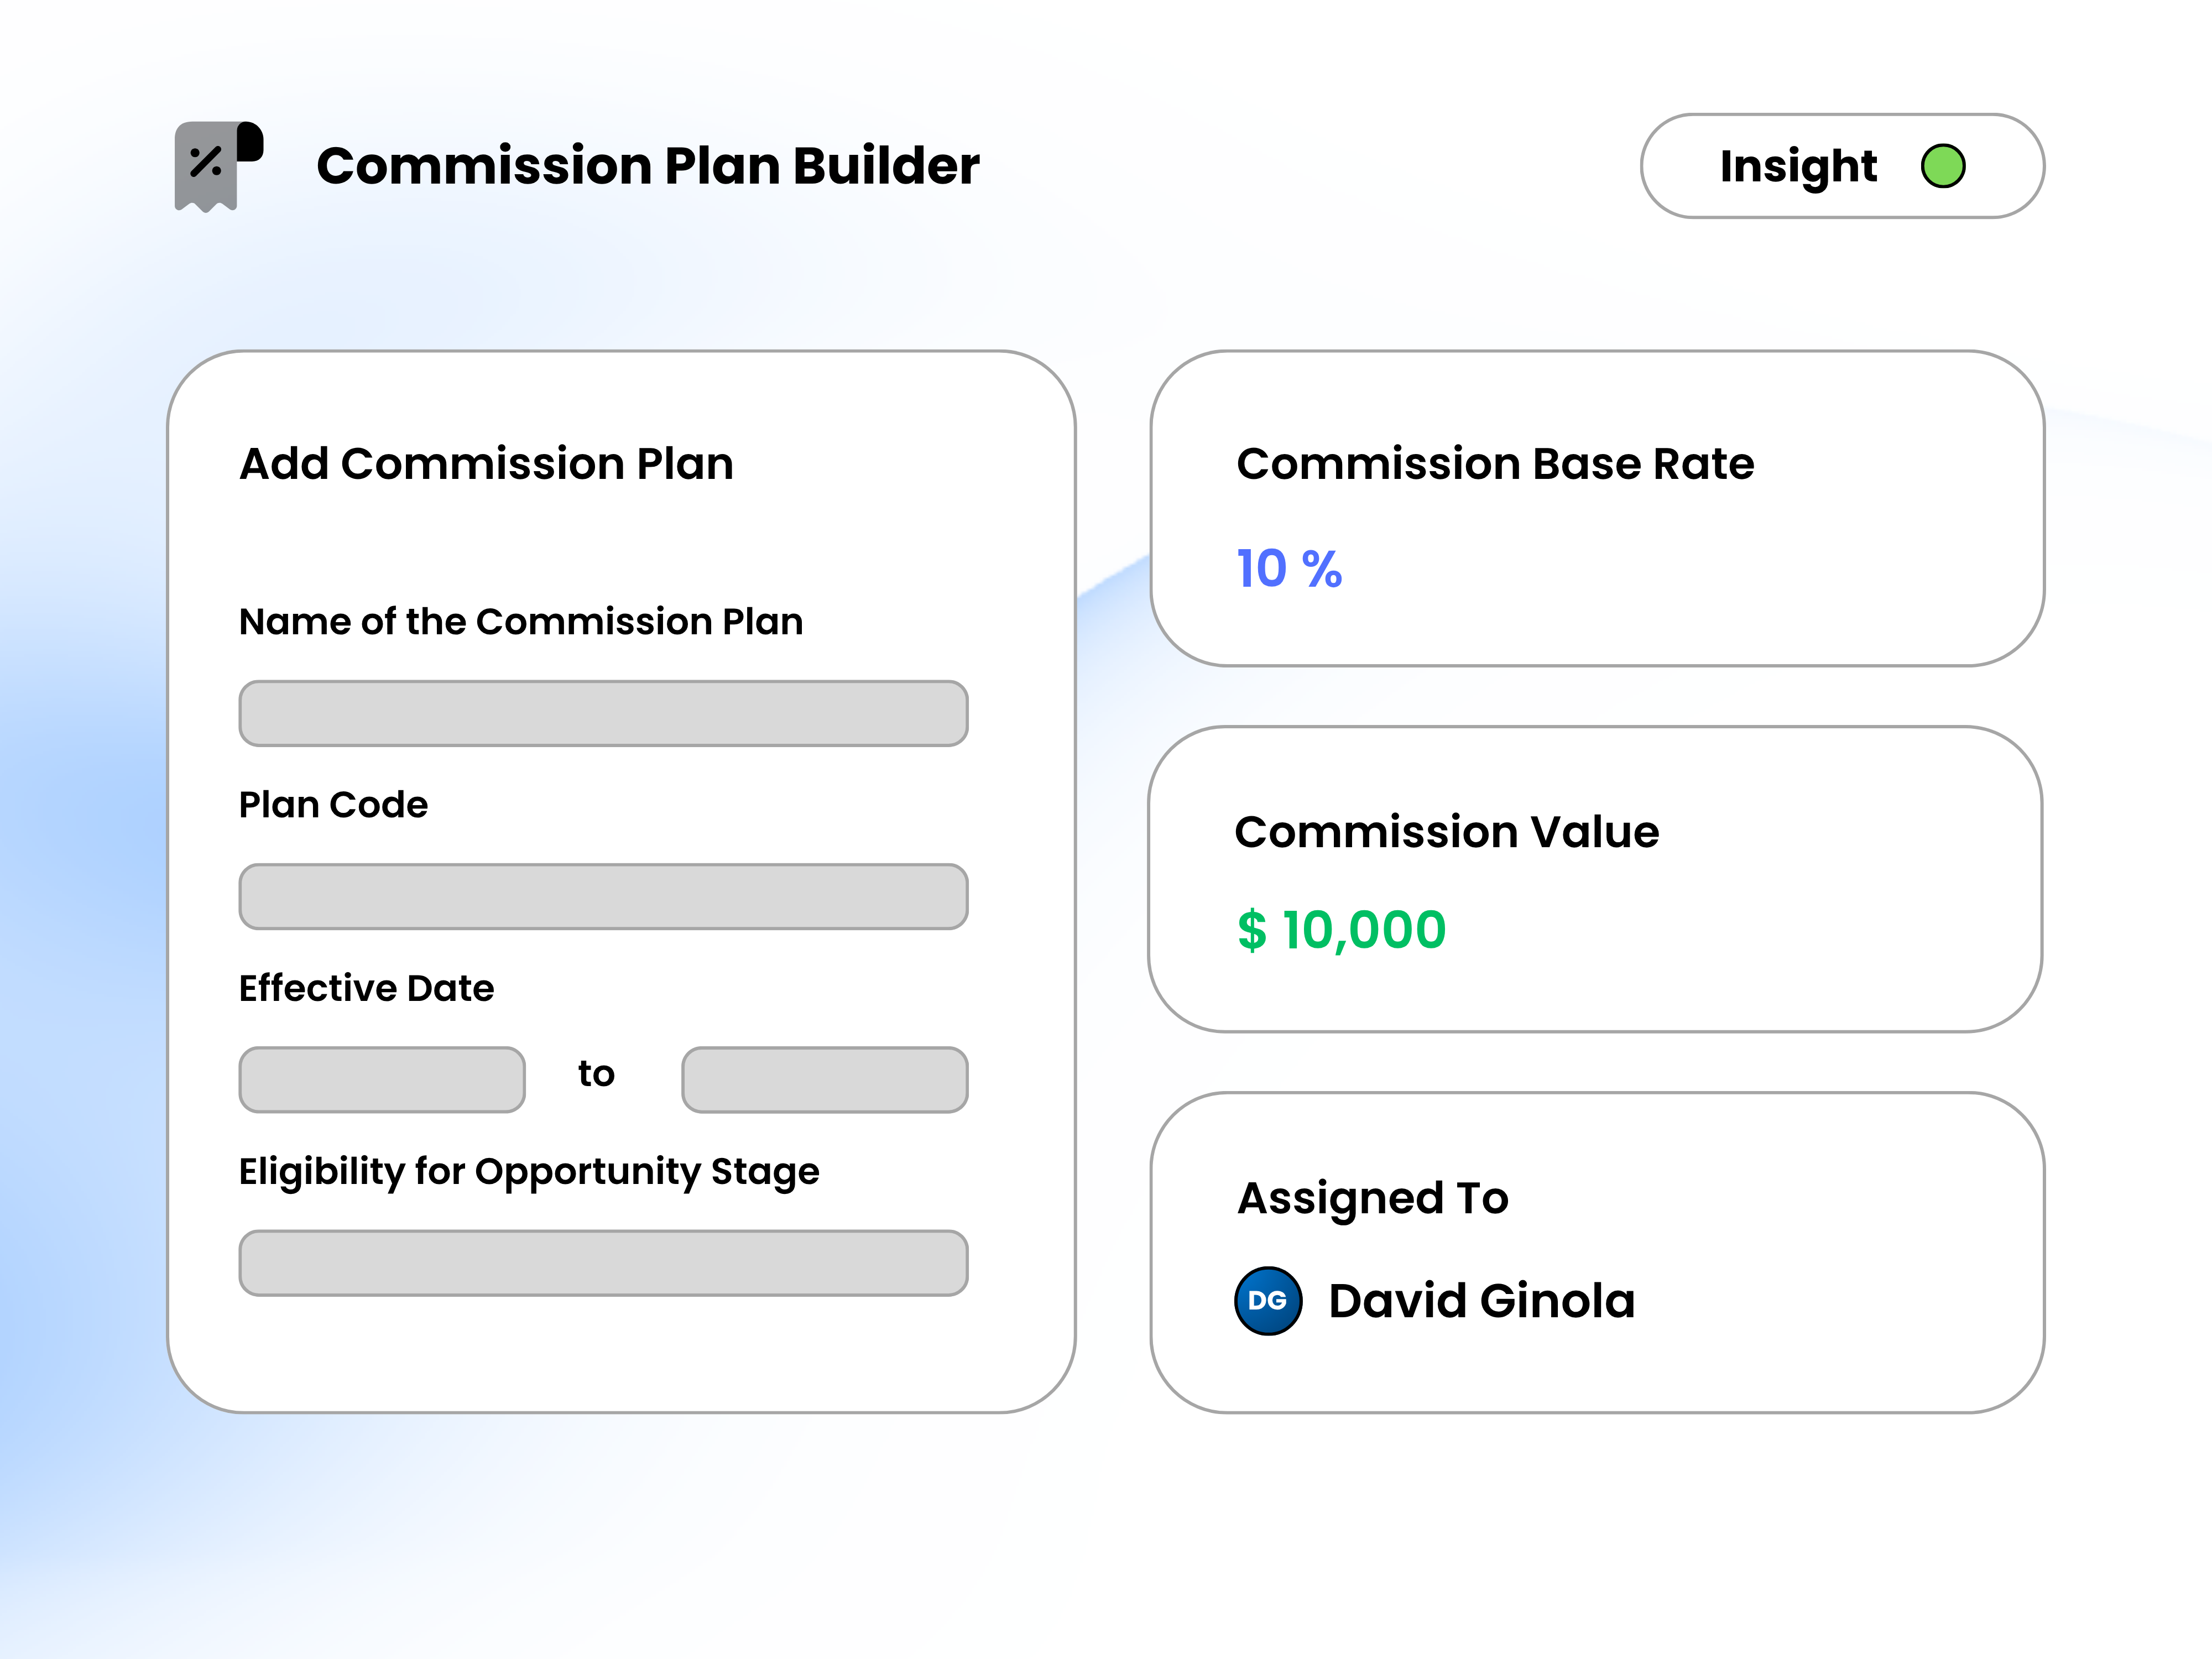Image resolution: width=2212 pixels, height=1659 pixels.
Task: Click the 10 % base rate value
Action: coord(1289,569)
